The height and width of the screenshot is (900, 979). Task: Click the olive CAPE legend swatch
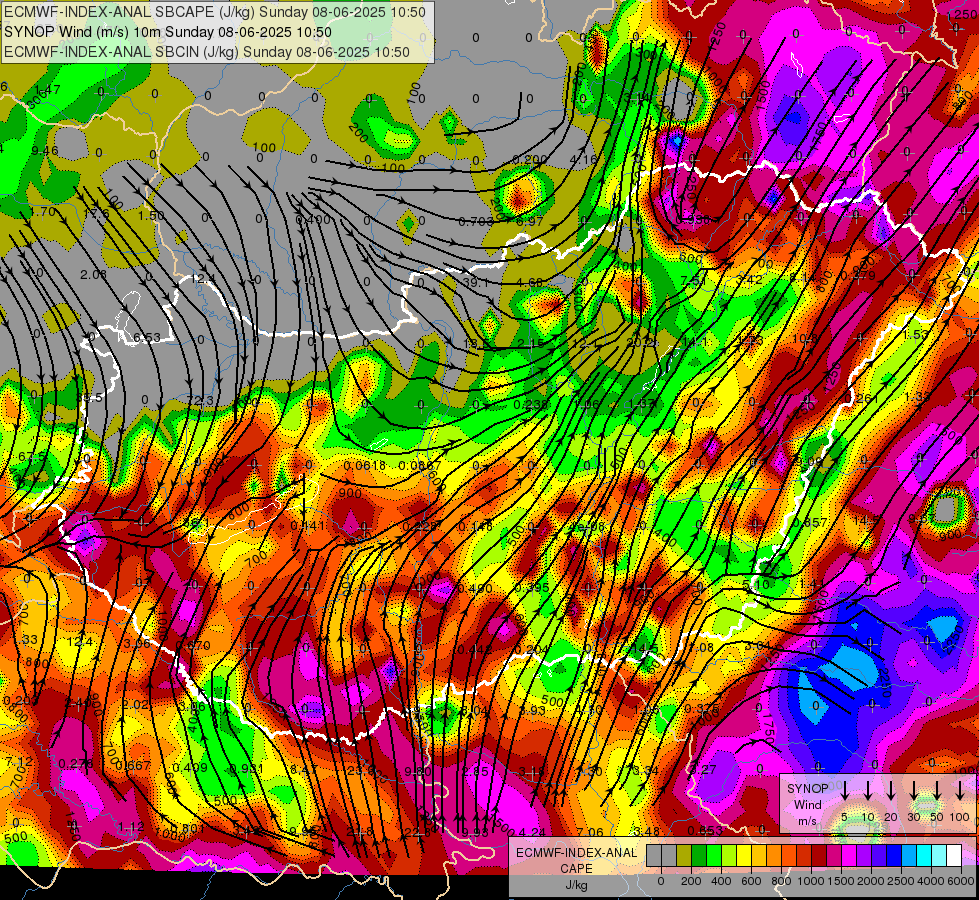click(x=684, y=856)
